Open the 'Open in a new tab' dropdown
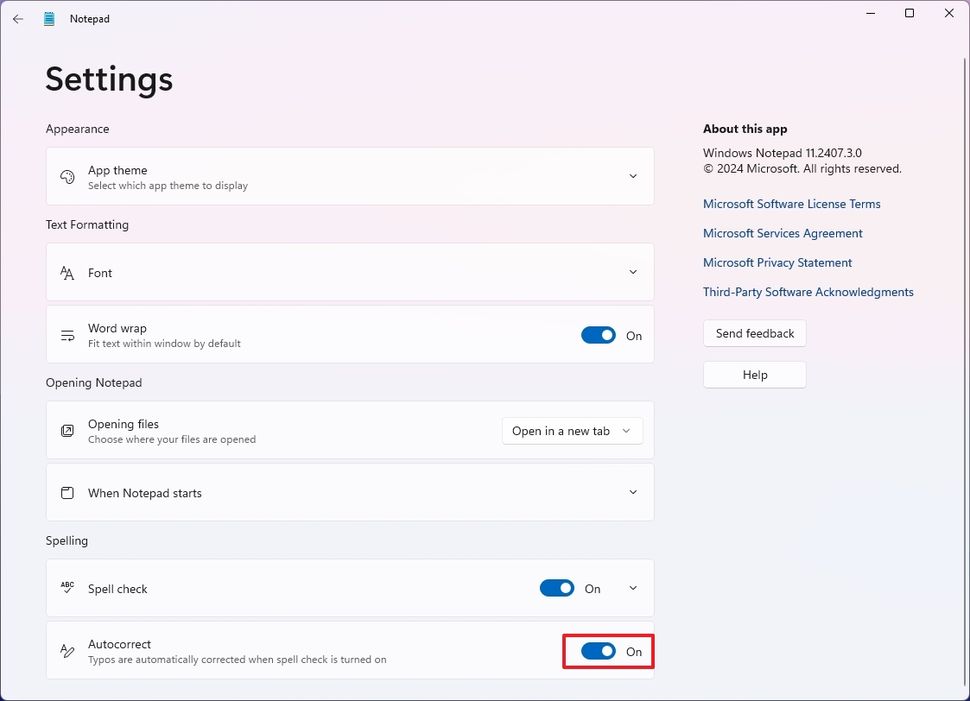 pos(571,430)
